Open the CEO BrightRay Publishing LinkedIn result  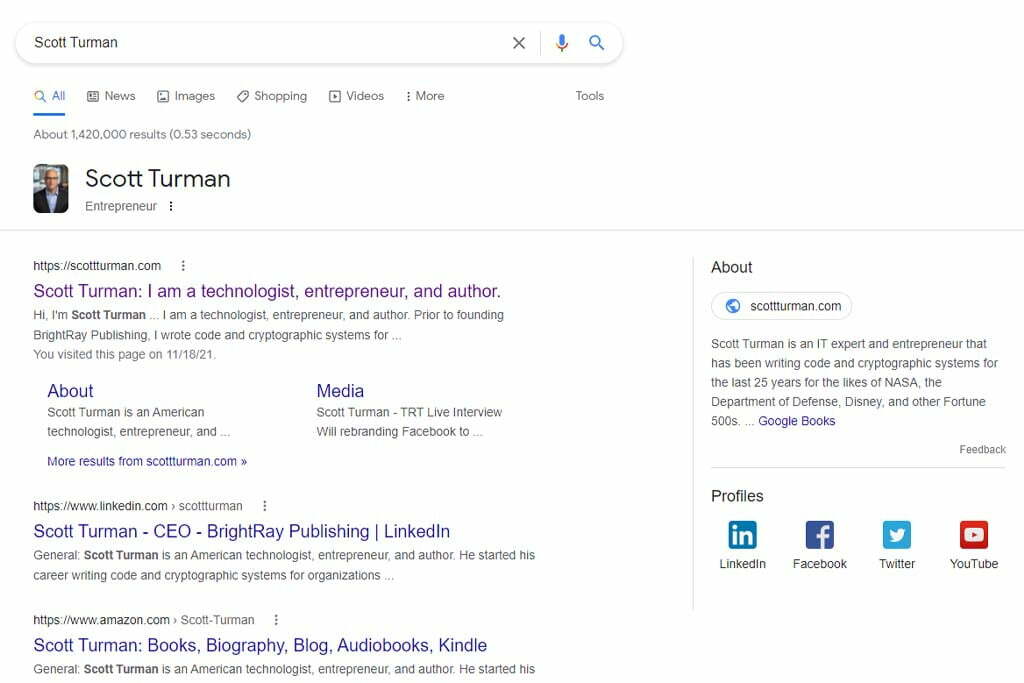coord(242,532)
